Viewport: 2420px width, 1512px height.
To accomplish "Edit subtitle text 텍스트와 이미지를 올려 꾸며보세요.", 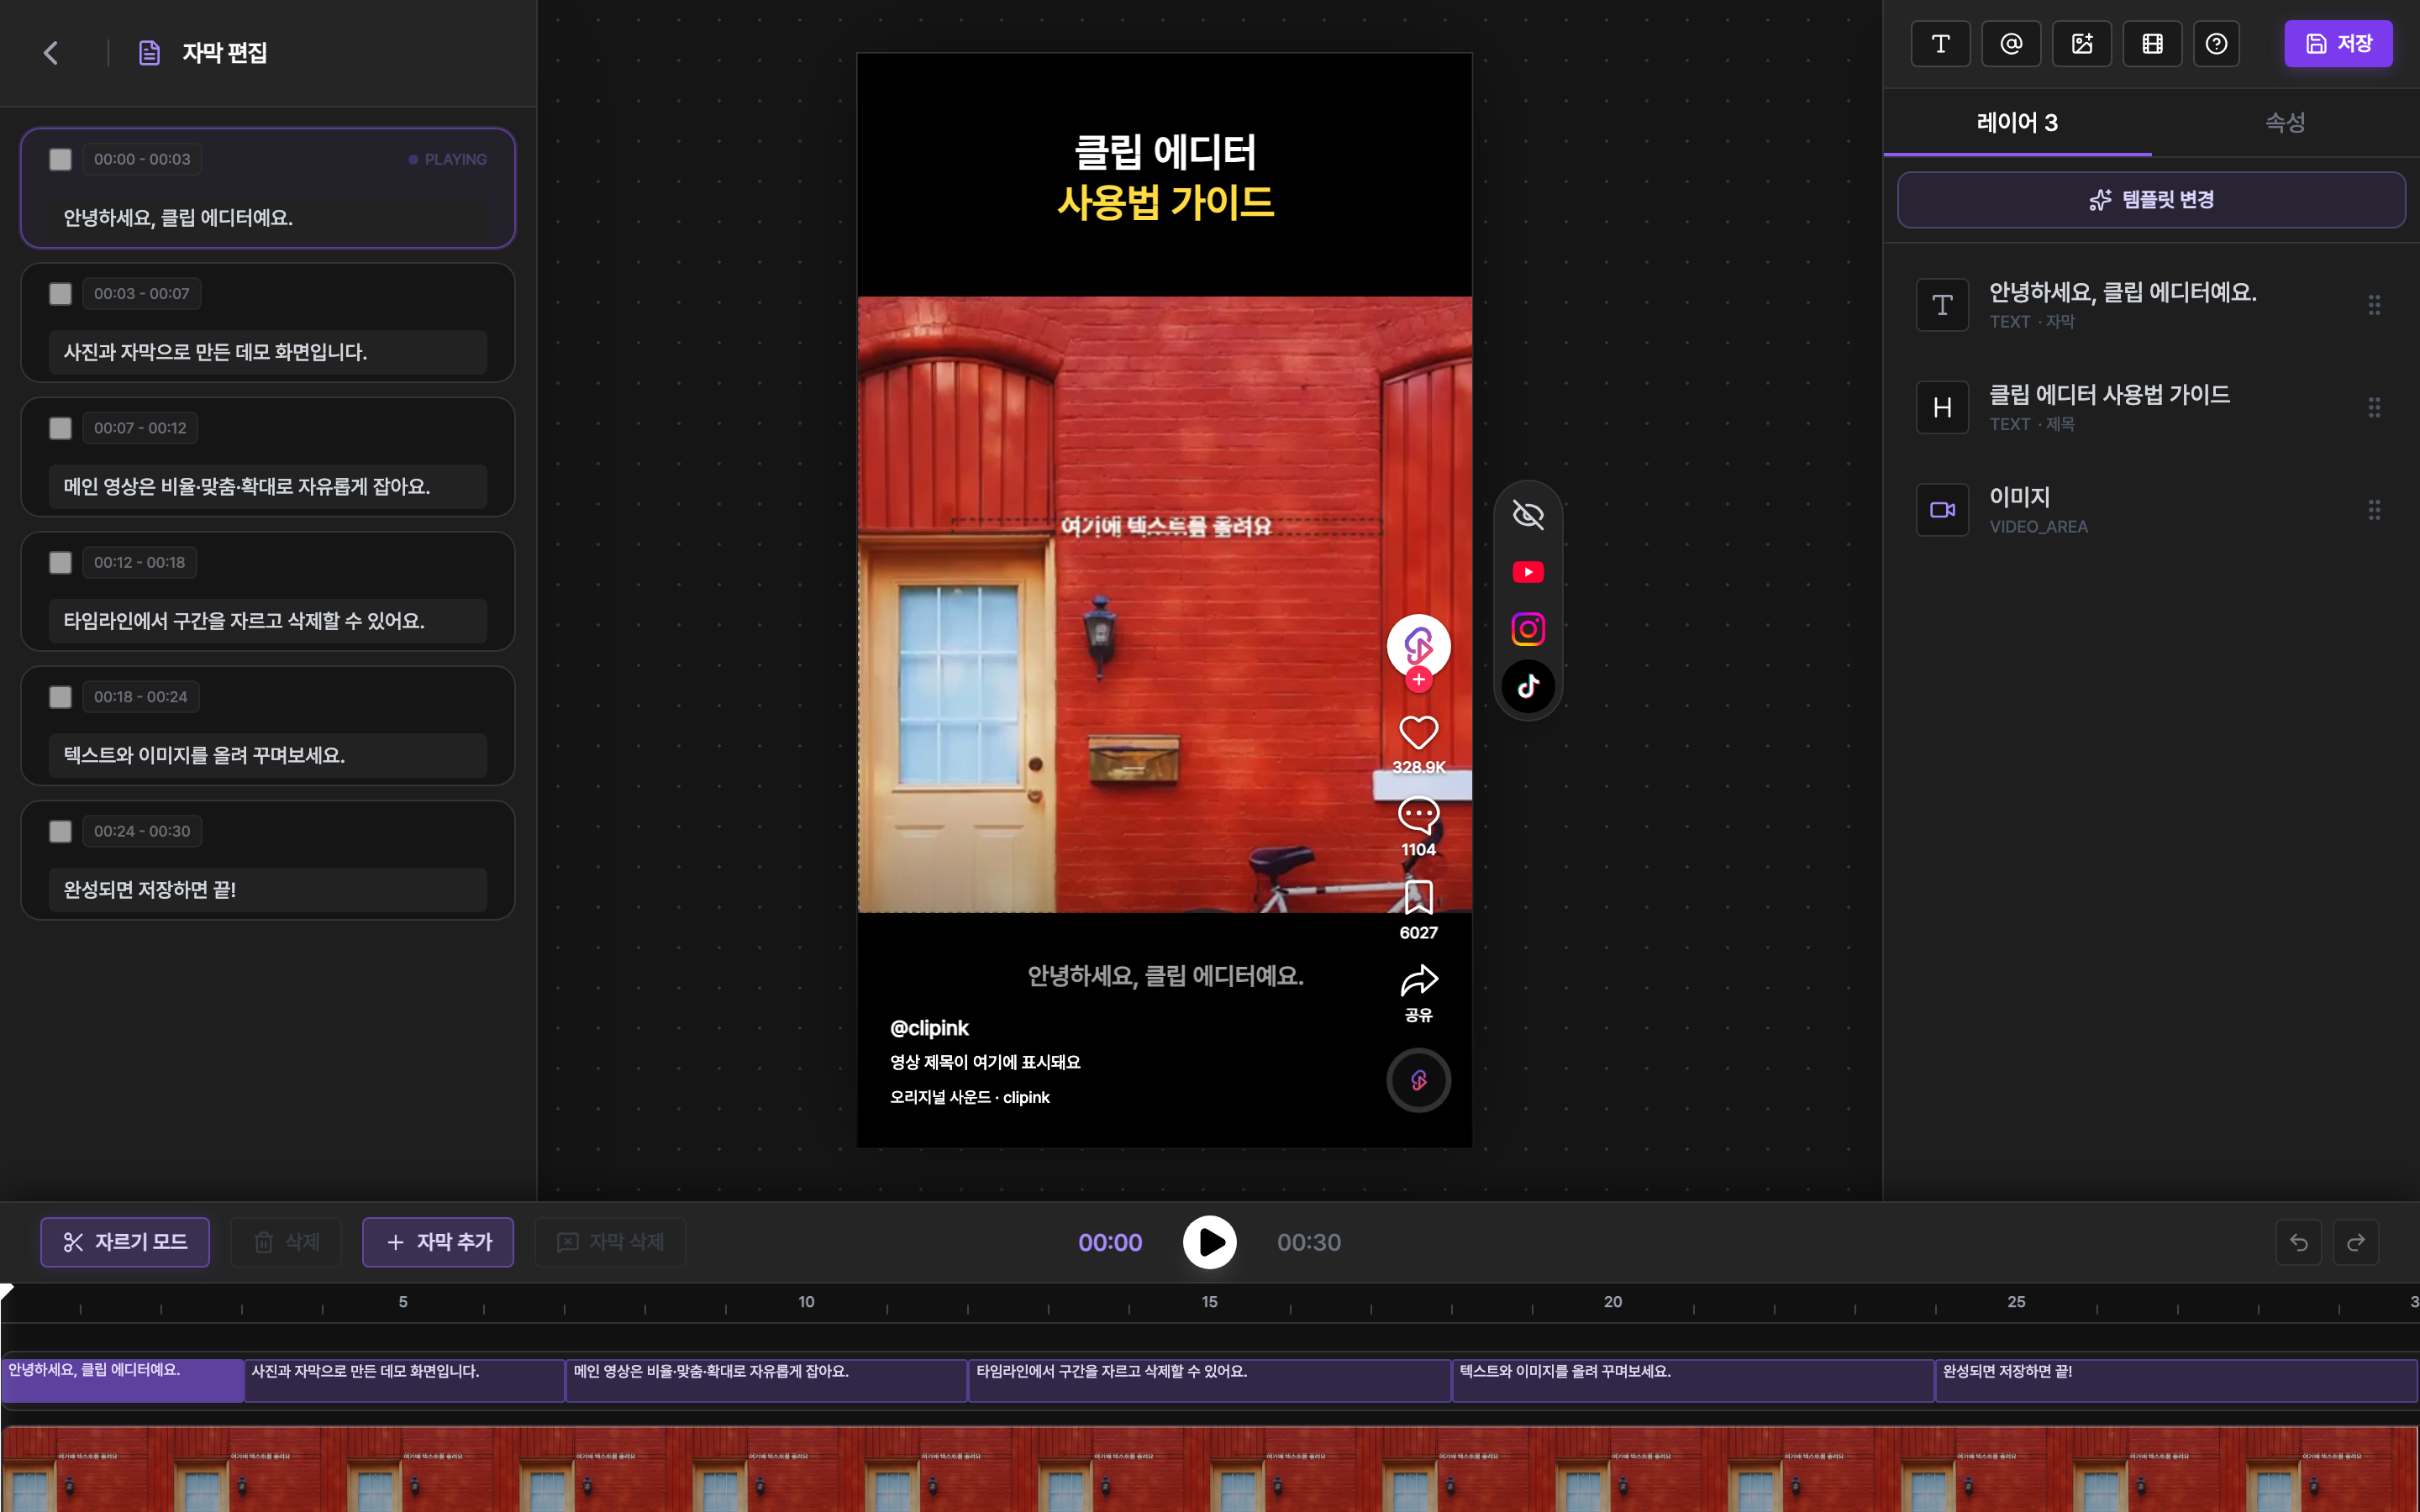I will coord(268,755).
